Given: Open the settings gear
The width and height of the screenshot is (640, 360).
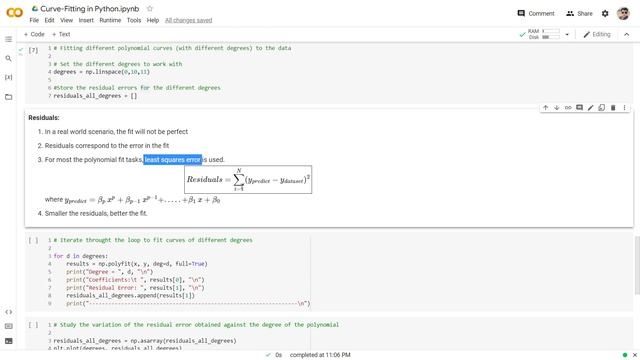Looking at the screenshot, I should click(605, 13).
